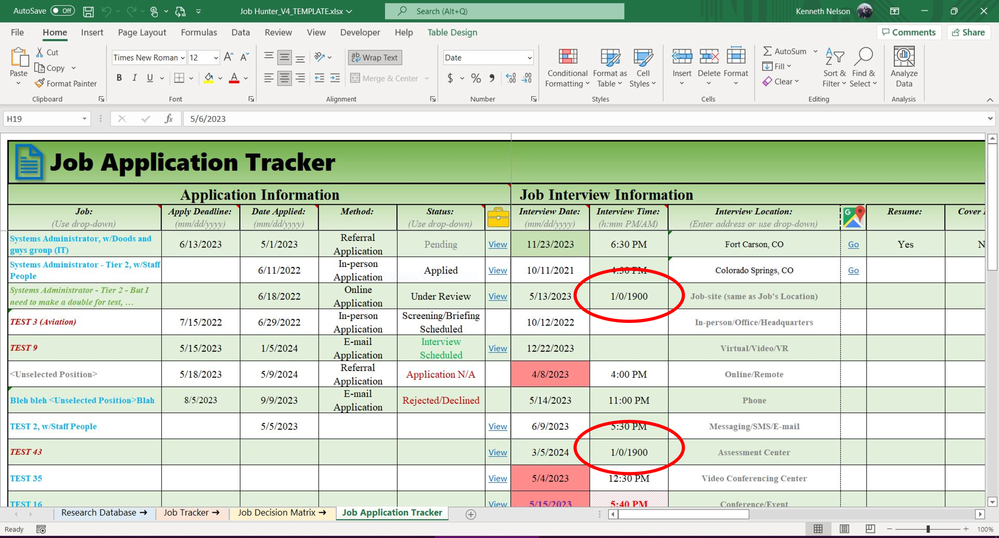
Task: Open Cell Styles gallery
Action: (643, 67)
